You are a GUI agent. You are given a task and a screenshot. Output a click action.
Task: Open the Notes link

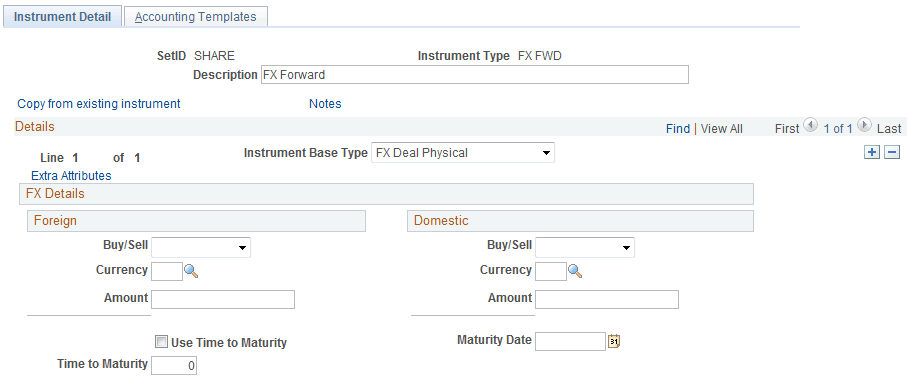(325, 104)
